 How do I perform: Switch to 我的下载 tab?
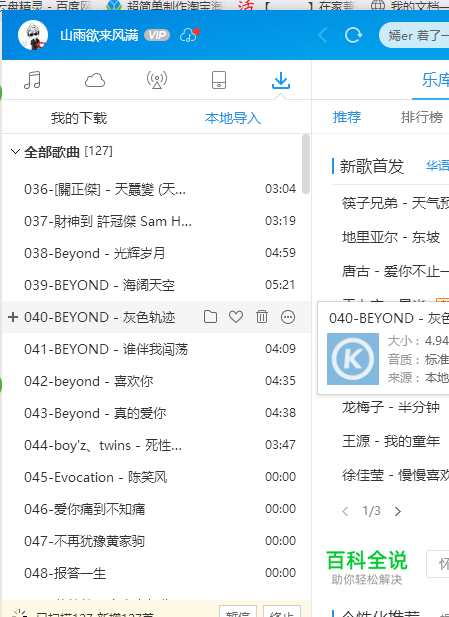click(79, 118)
